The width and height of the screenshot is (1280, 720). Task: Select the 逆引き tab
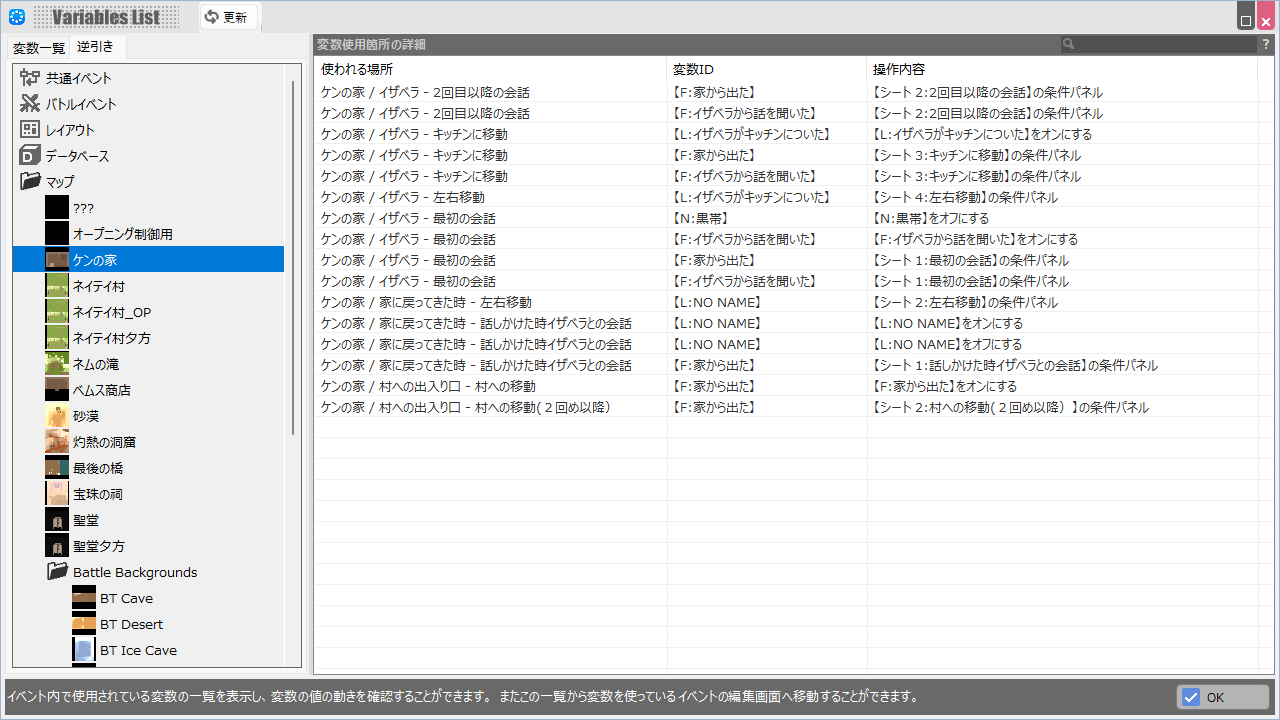click(96, 47)
